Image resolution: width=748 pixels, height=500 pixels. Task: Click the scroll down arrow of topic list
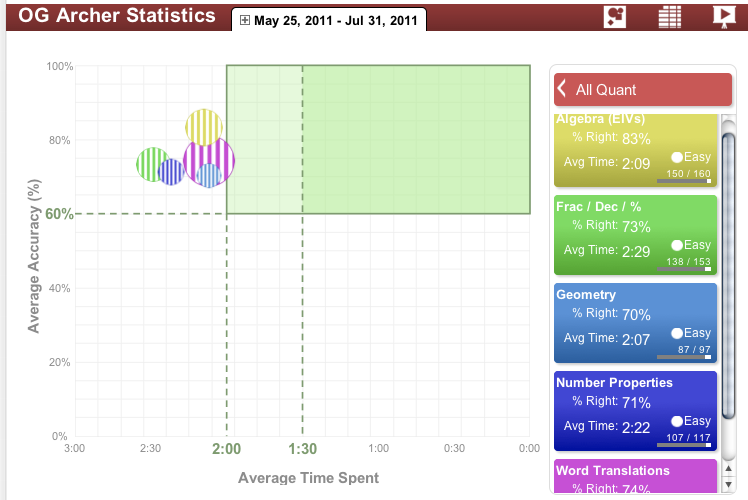[728, 484]
